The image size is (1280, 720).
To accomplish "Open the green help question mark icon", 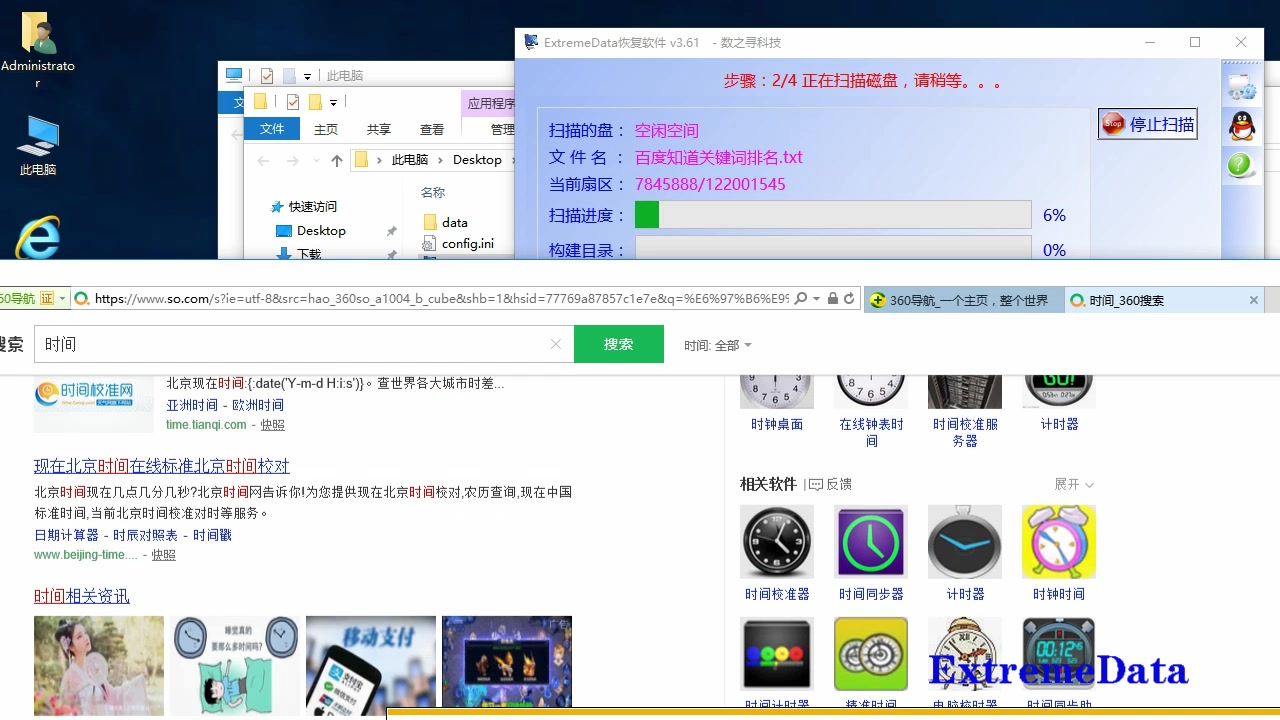I will 1241,164.
